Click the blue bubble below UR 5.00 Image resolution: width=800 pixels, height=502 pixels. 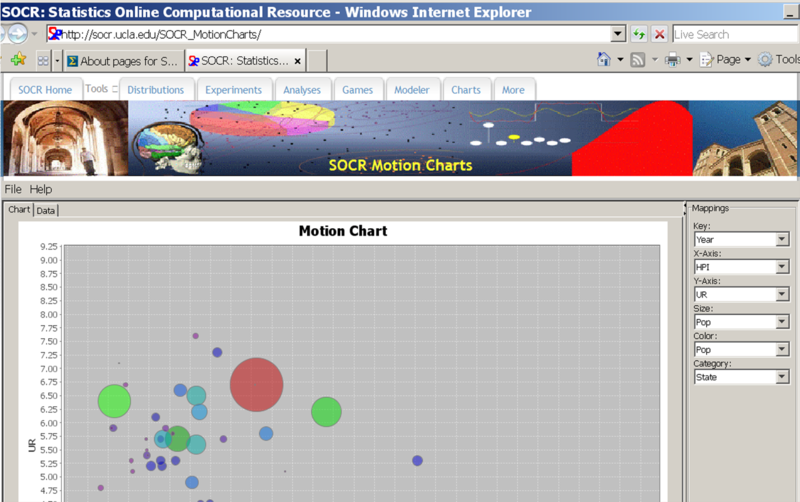click(x=192, y=482)
